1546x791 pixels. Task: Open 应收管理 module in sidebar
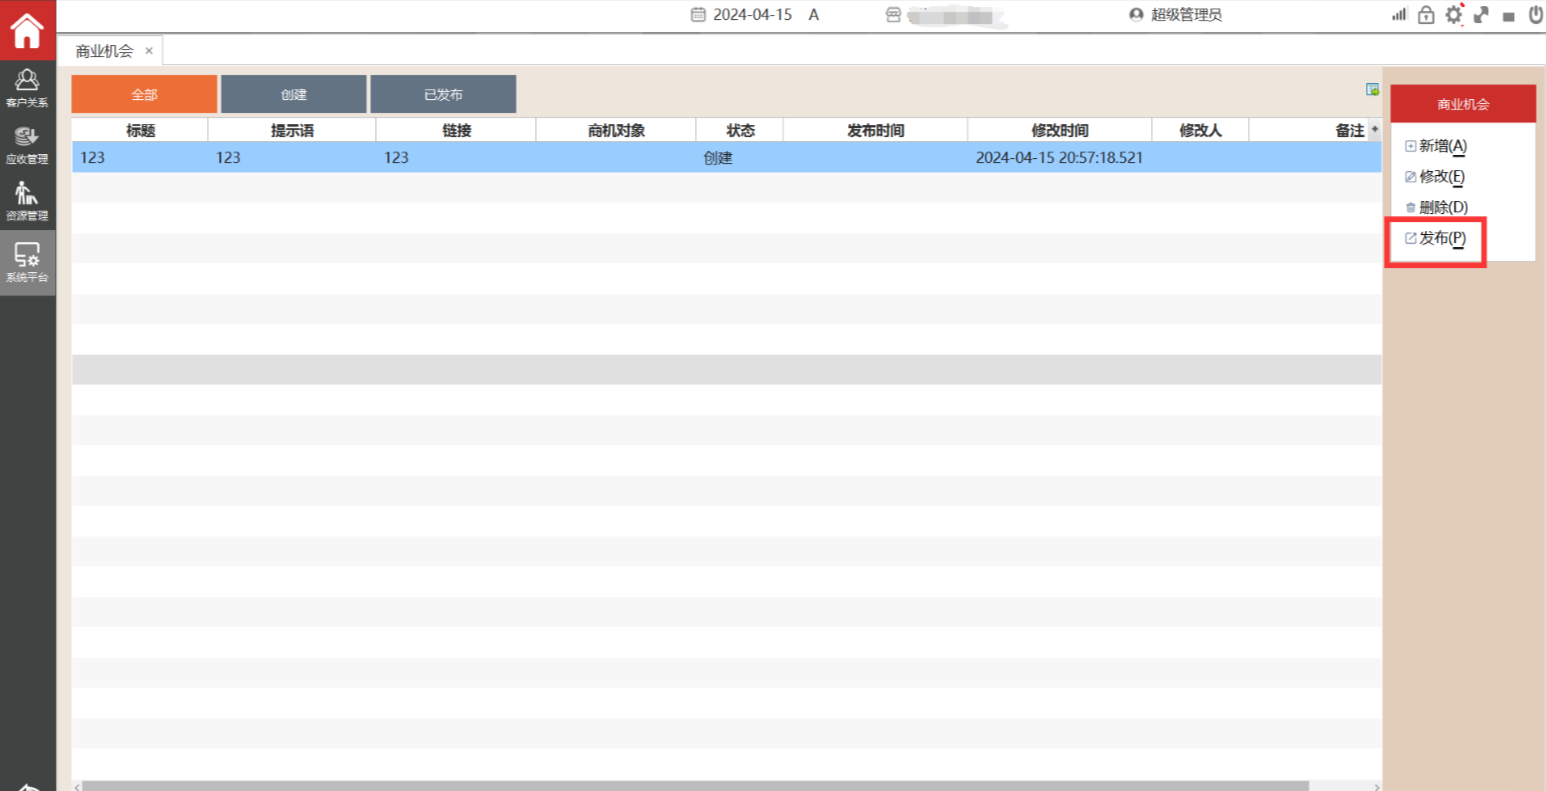click(27, 145)
